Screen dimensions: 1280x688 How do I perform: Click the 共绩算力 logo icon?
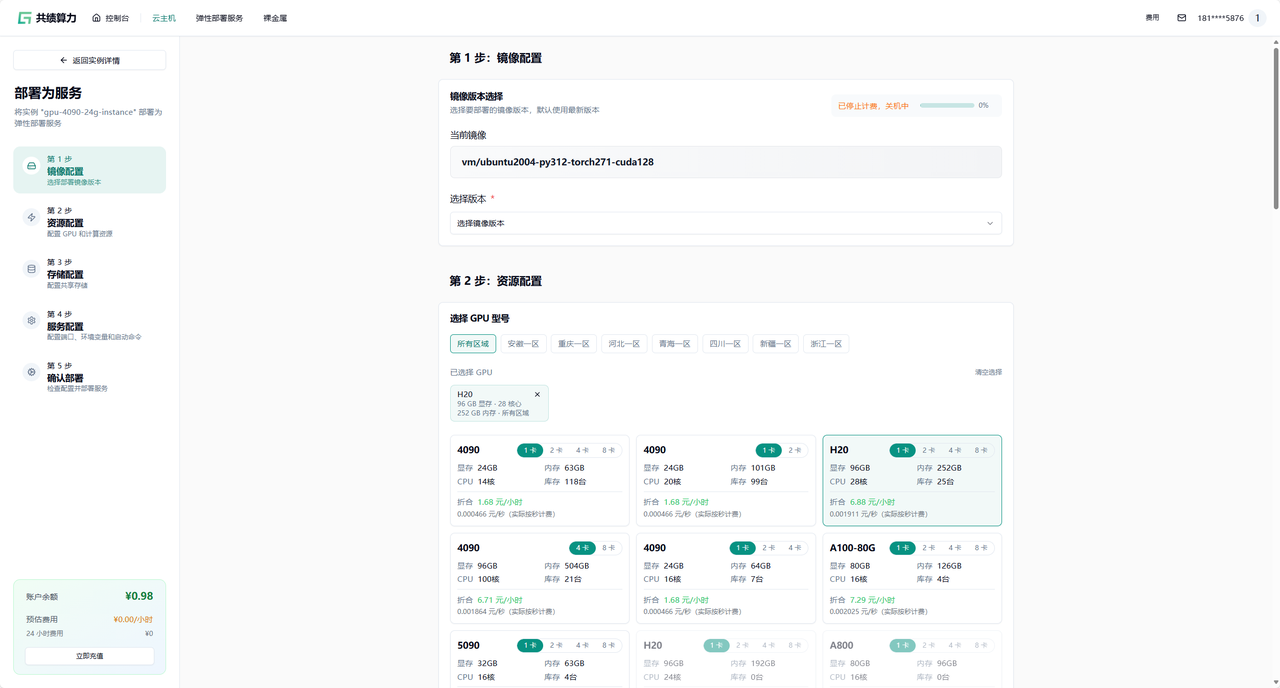(24, 18)
